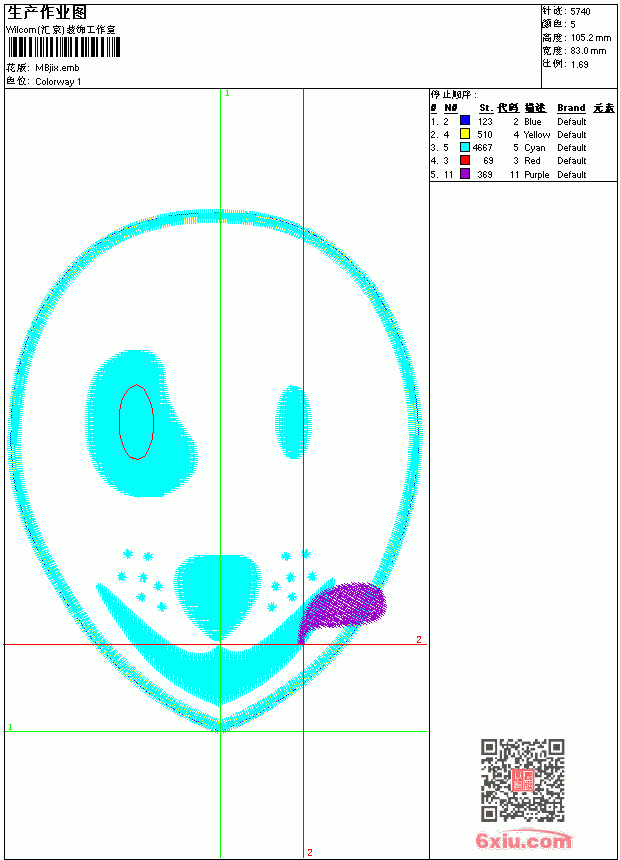Click the small cyan right eye oval
Viewport: 620px width, 860px height.
[294, 421]
